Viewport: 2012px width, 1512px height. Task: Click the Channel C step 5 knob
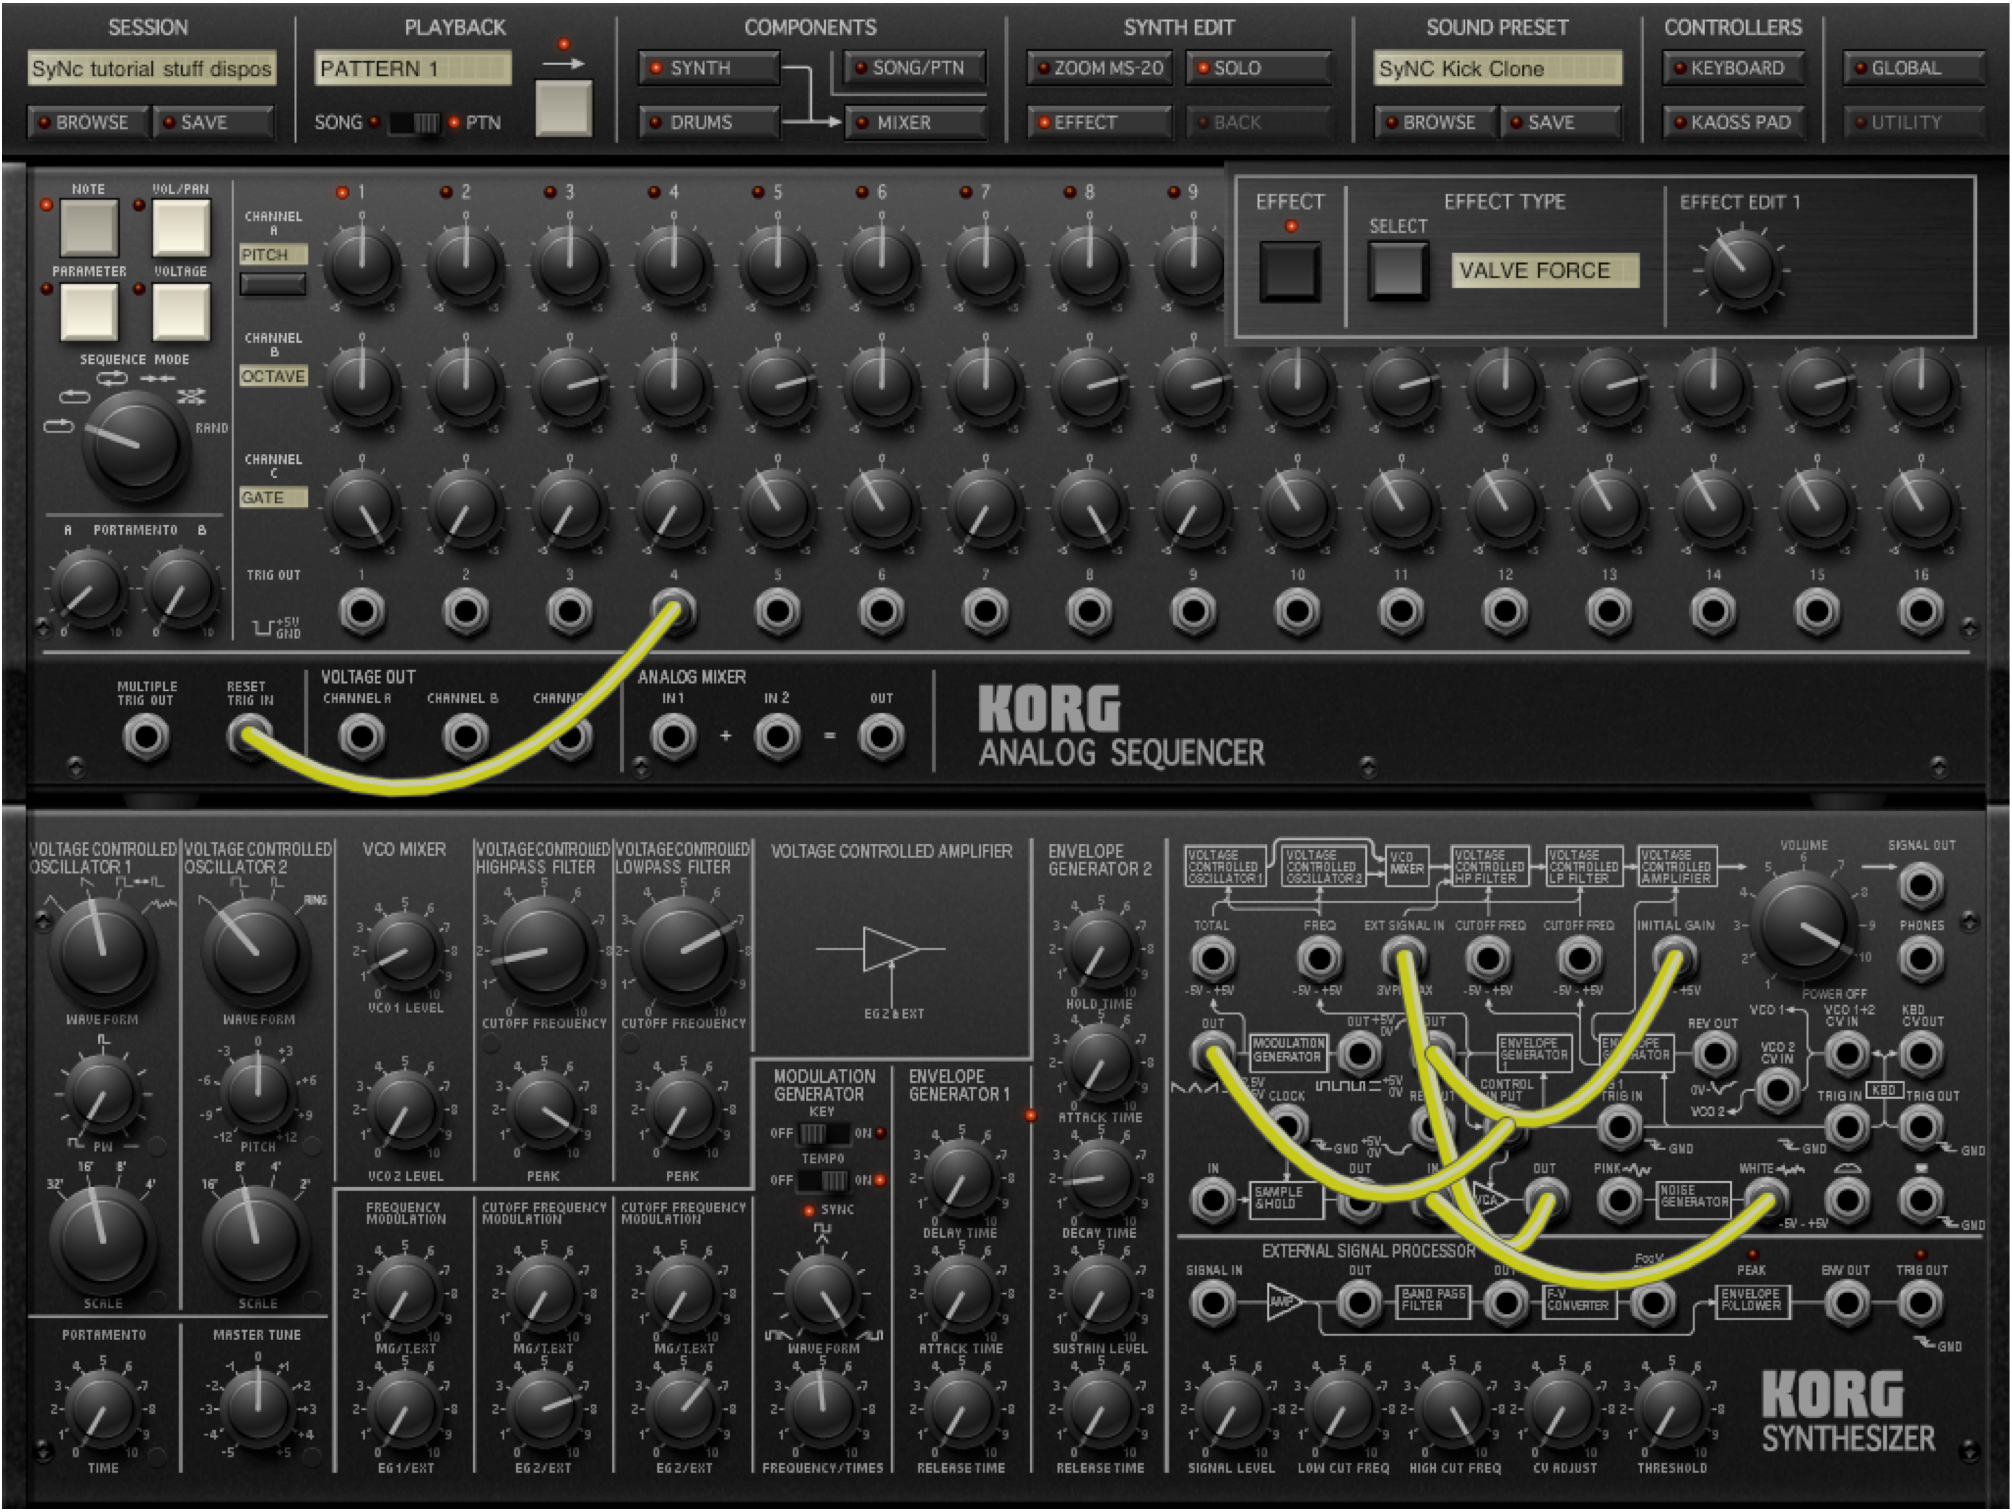[x=777, y=506]
